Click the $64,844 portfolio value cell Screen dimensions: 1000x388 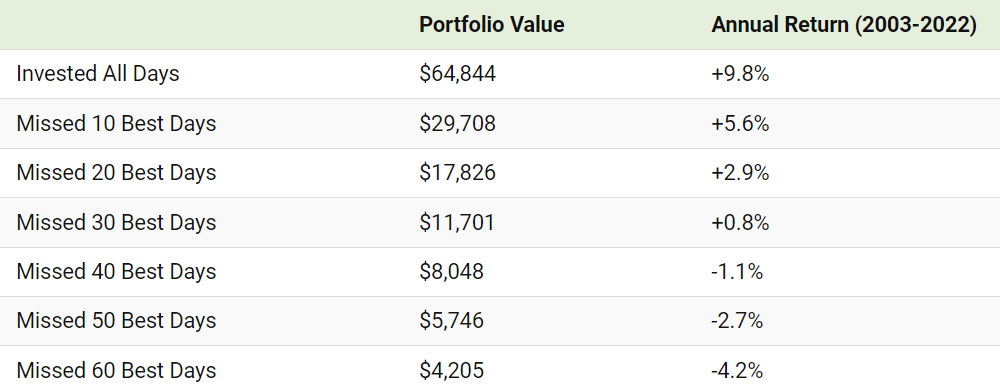tap(457, 74)
